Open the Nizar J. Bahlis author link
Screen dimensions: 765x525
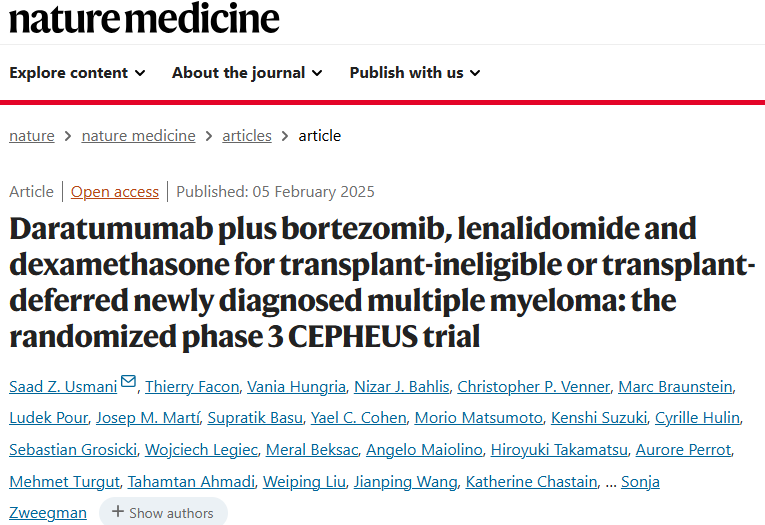(x=402, y=387)
